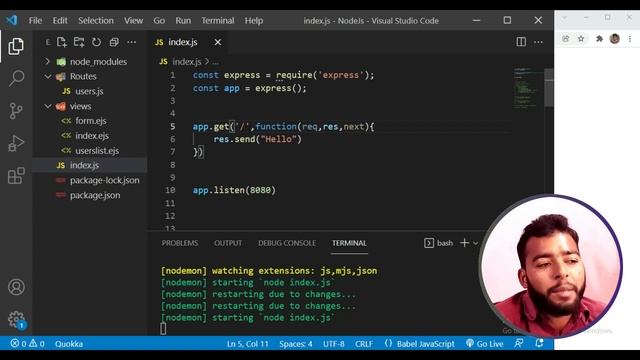Click Ln 5, Col 11 cursor position
Image resolution: width=640 pixels, height=360 pixels.
tap(248, 344)
